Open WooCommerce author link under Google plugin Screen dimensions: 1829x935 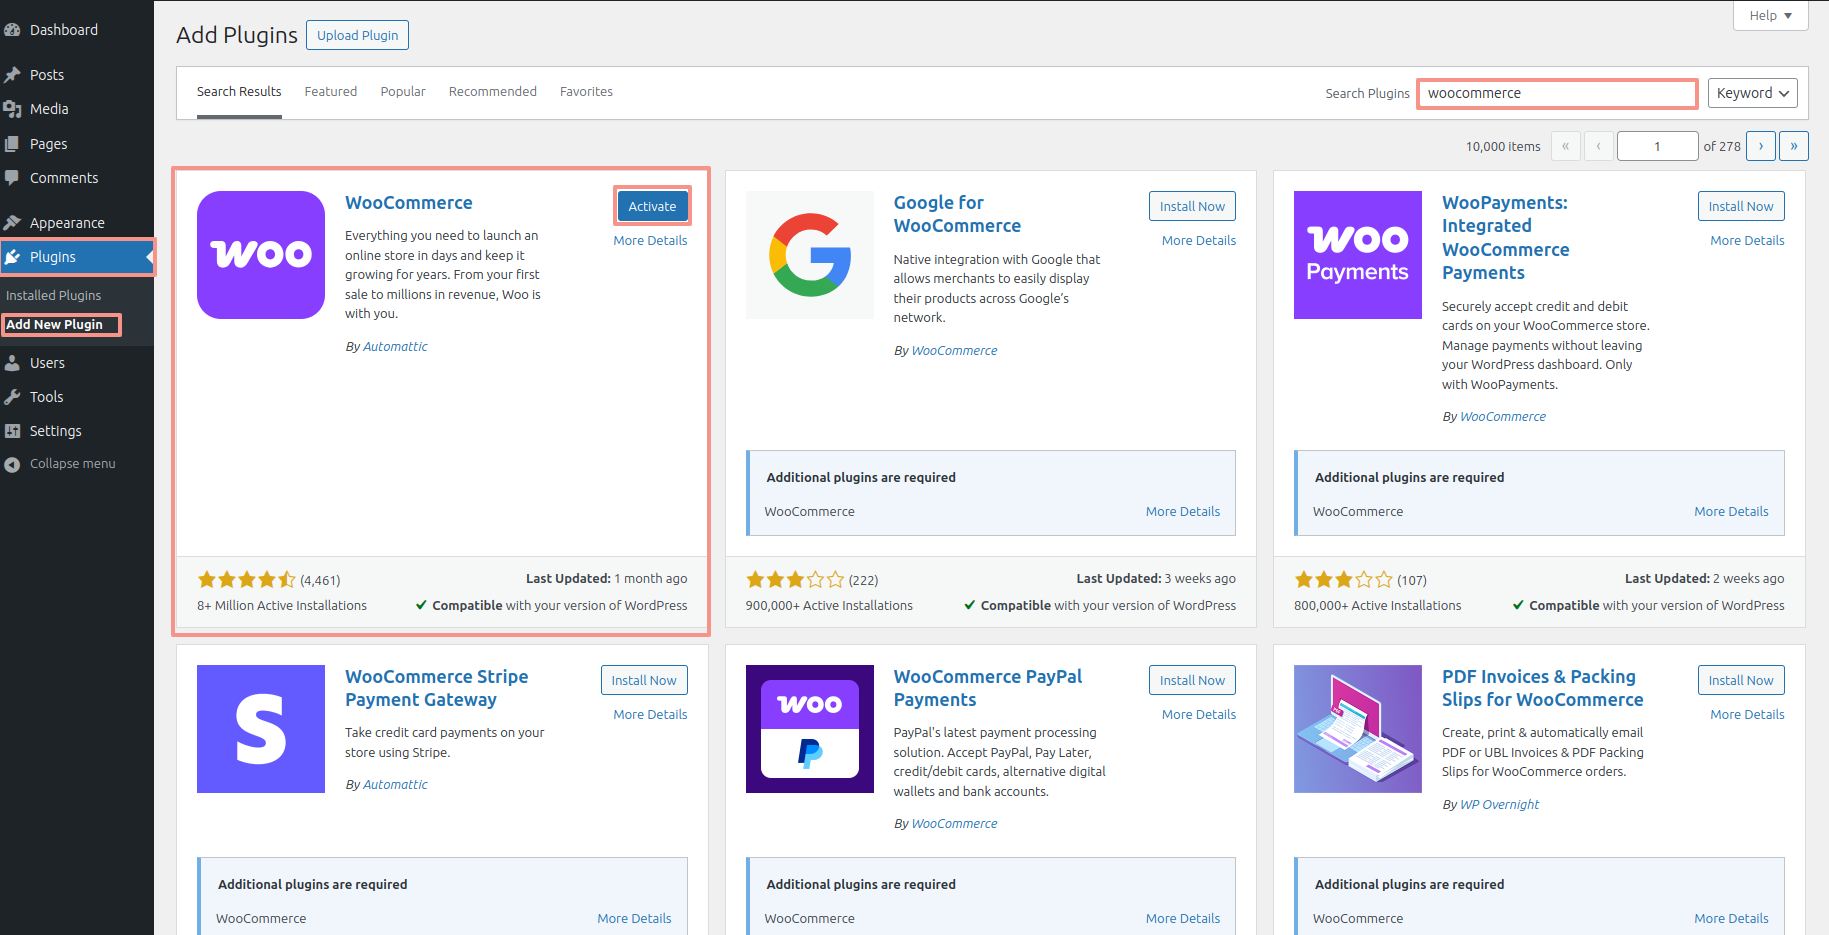click(x=954, y=351)
